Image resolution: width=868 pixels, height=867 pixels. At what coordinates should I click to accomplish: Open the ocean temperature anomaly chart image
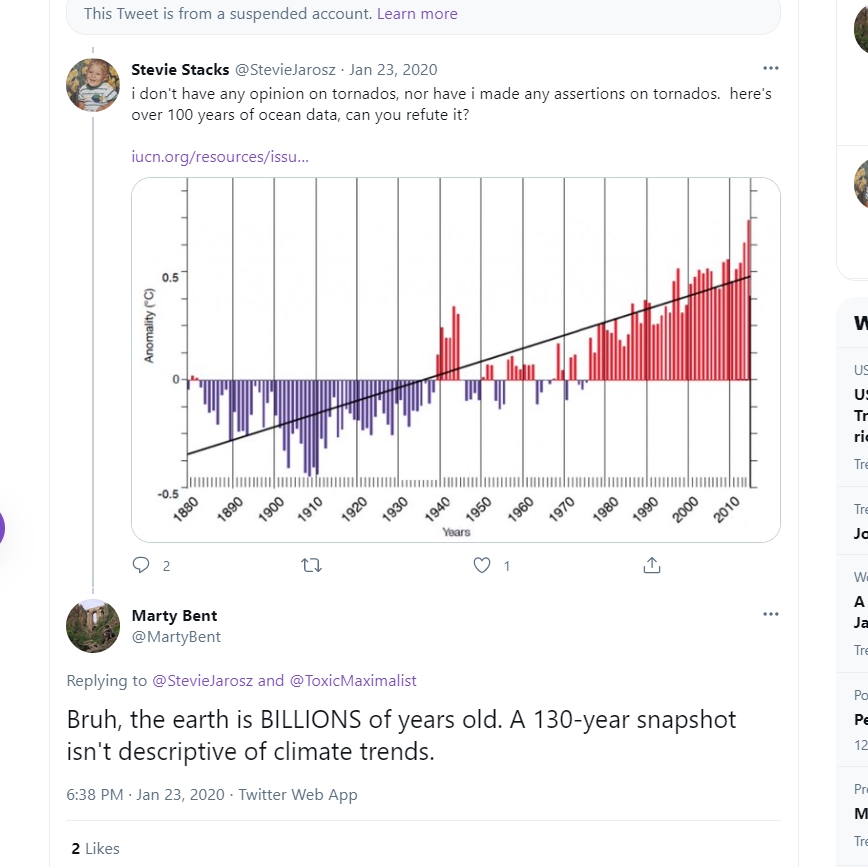click(x=456, y=360)
